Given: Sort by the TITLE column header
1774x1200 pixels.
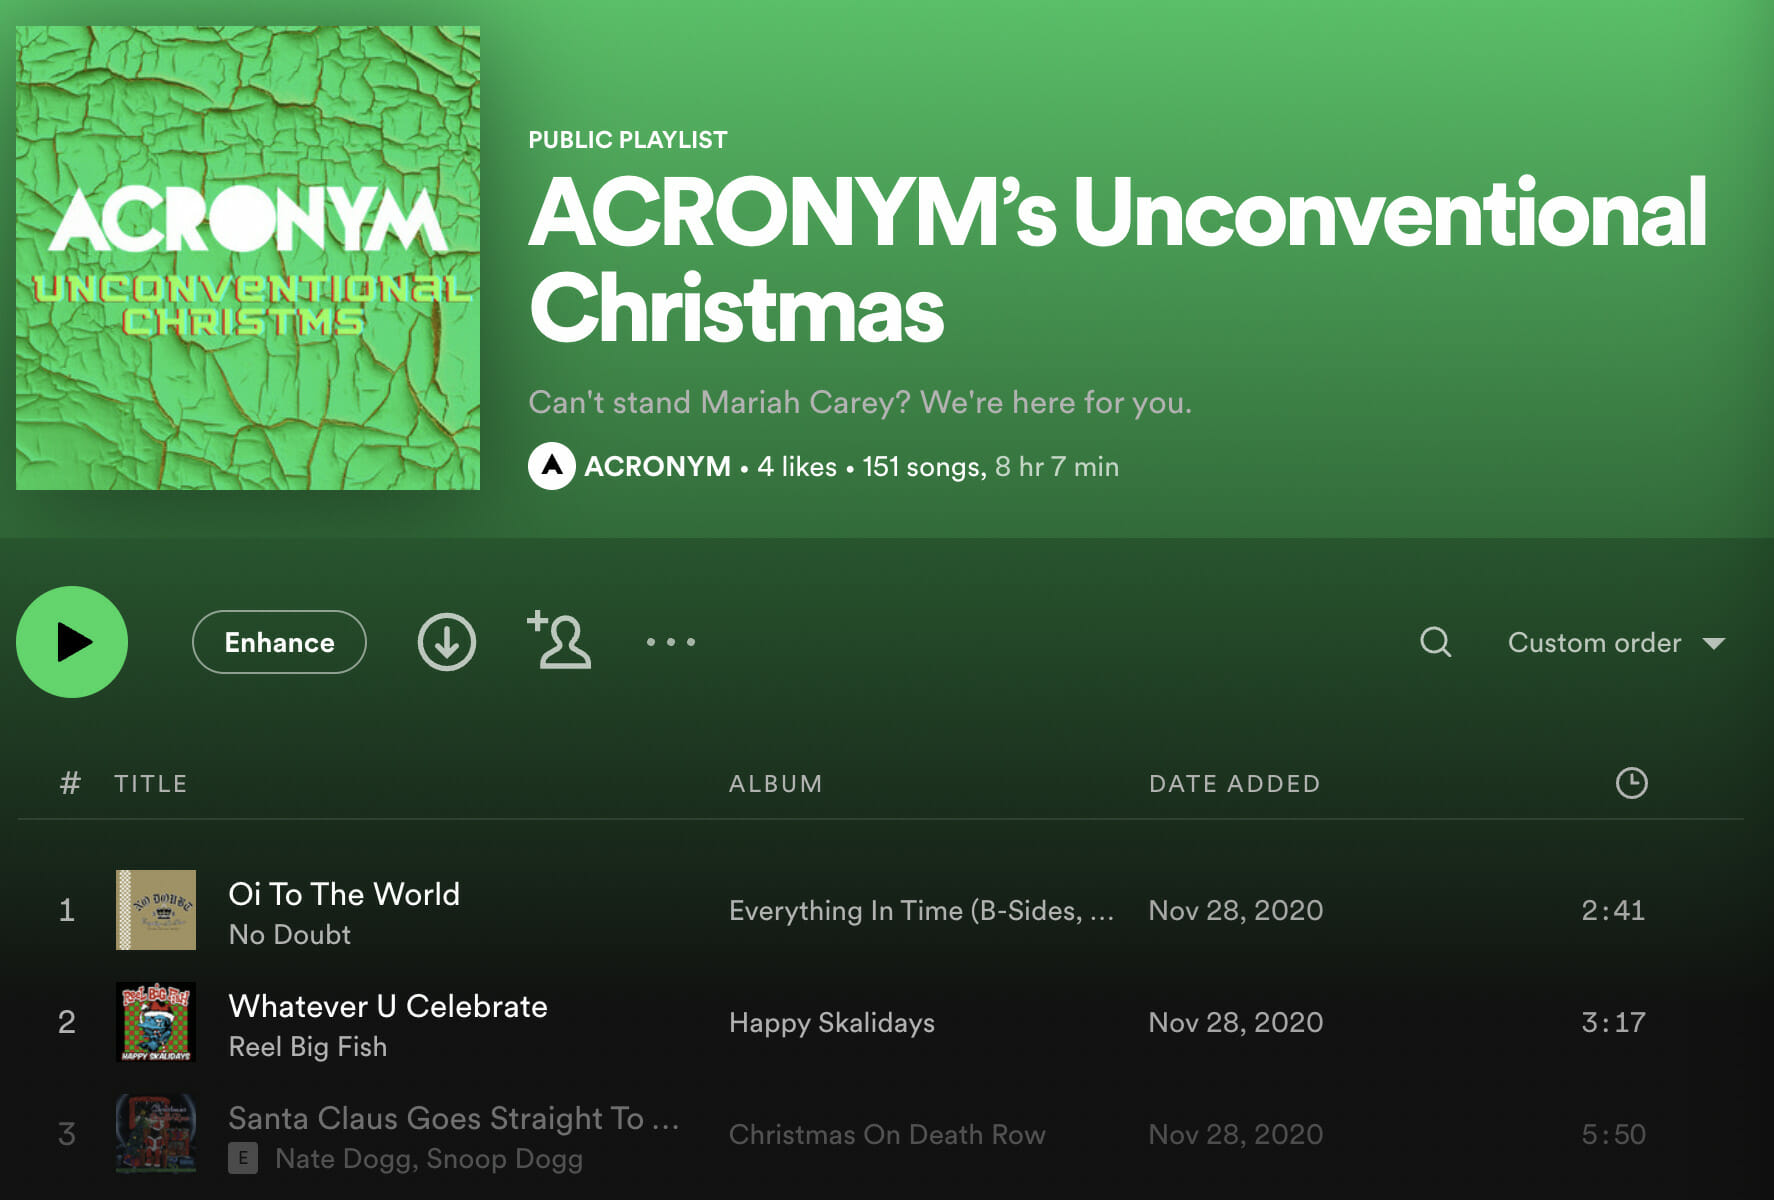Looking at the screenshot, I should (151, 784).
